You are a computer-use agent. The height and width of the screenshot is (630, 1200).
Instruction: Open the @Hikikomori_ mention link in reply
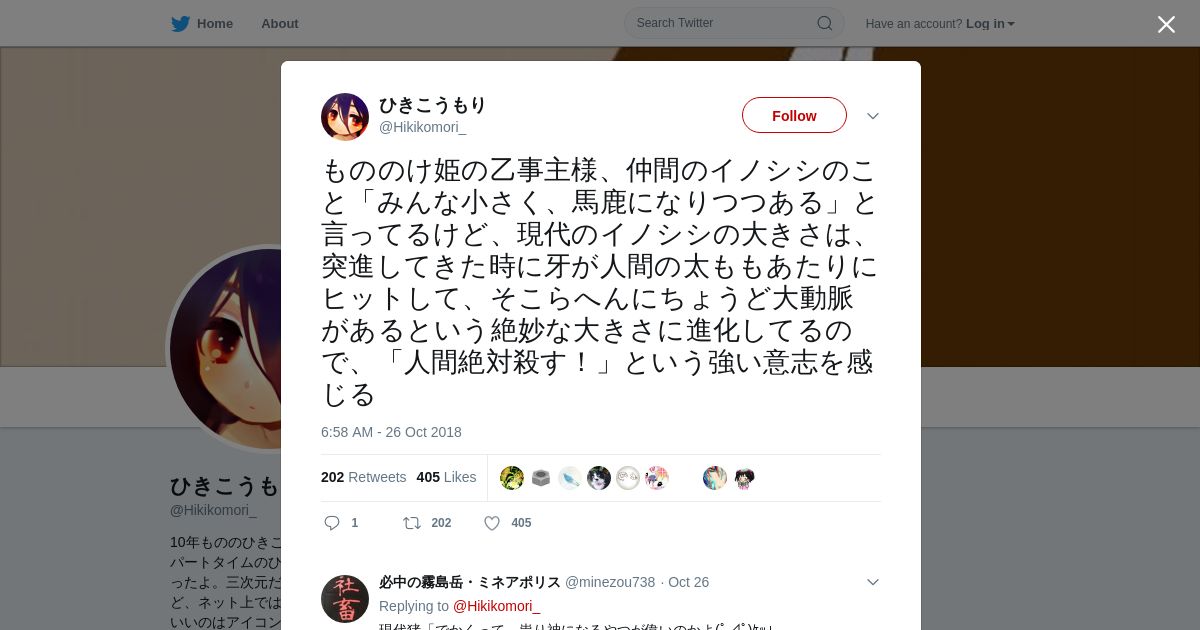click(496, 606)
